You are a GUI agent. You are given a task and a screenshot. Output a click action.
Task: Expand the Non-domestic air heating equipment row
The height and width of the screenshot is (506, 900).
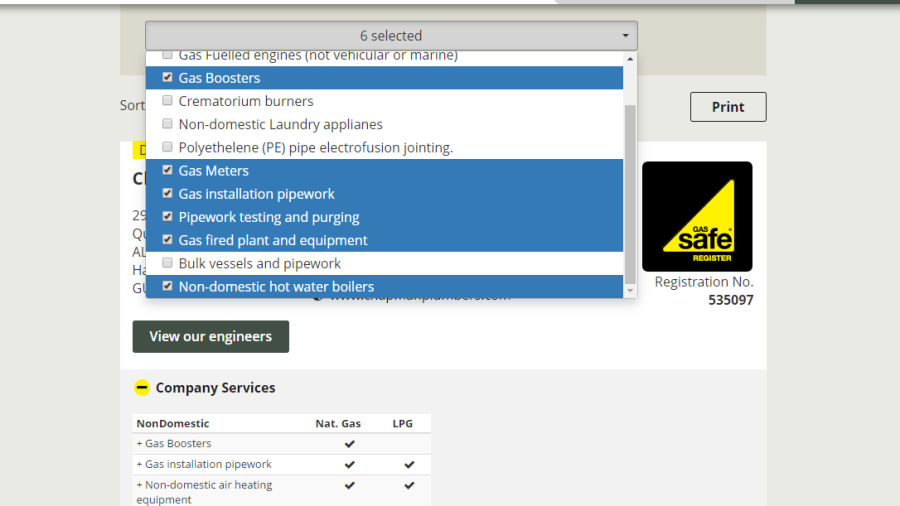click(204, 485)
